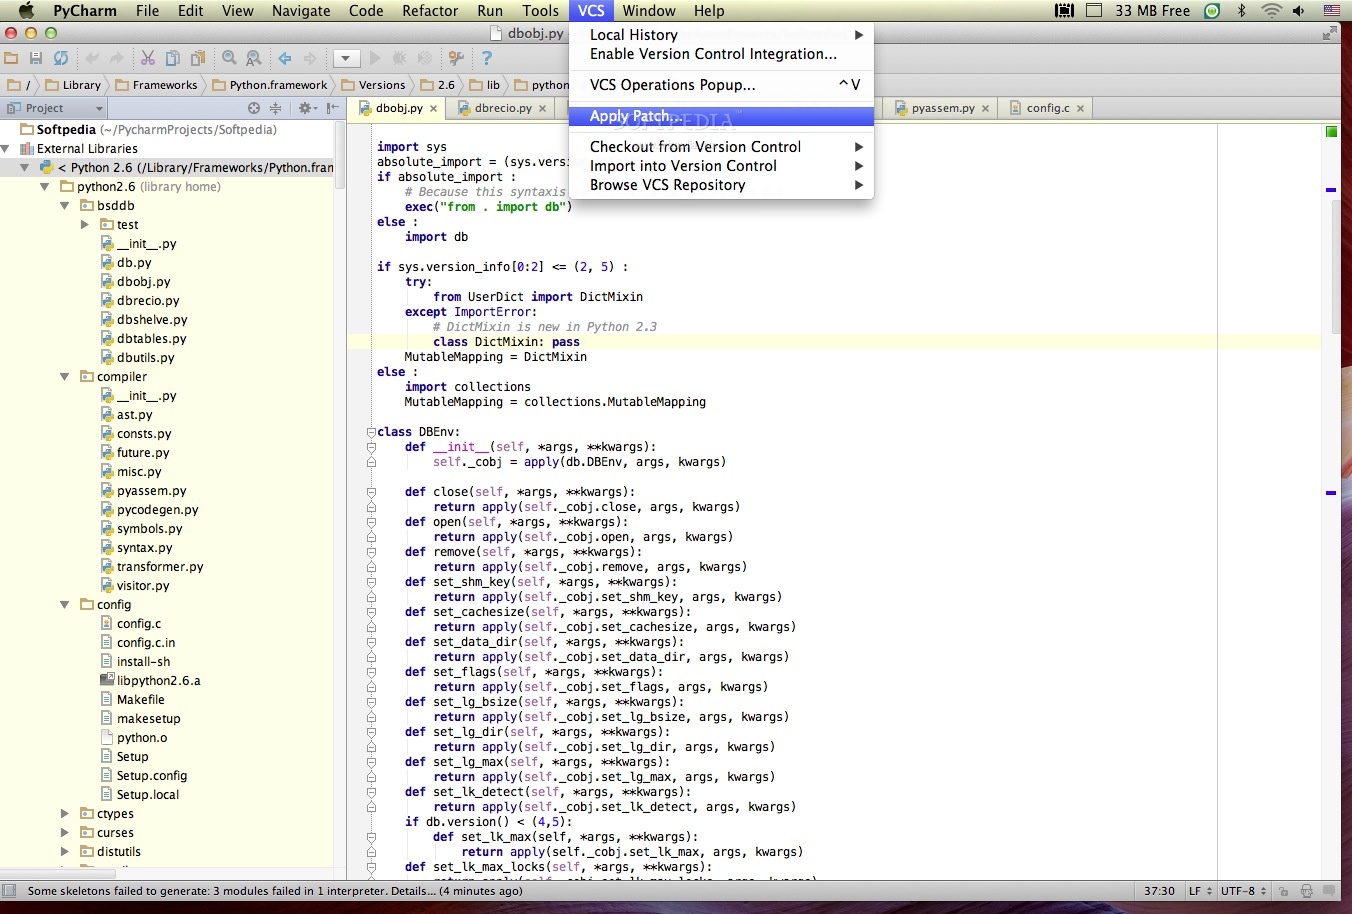Open the Project view selector dropdown

(55, 108)
